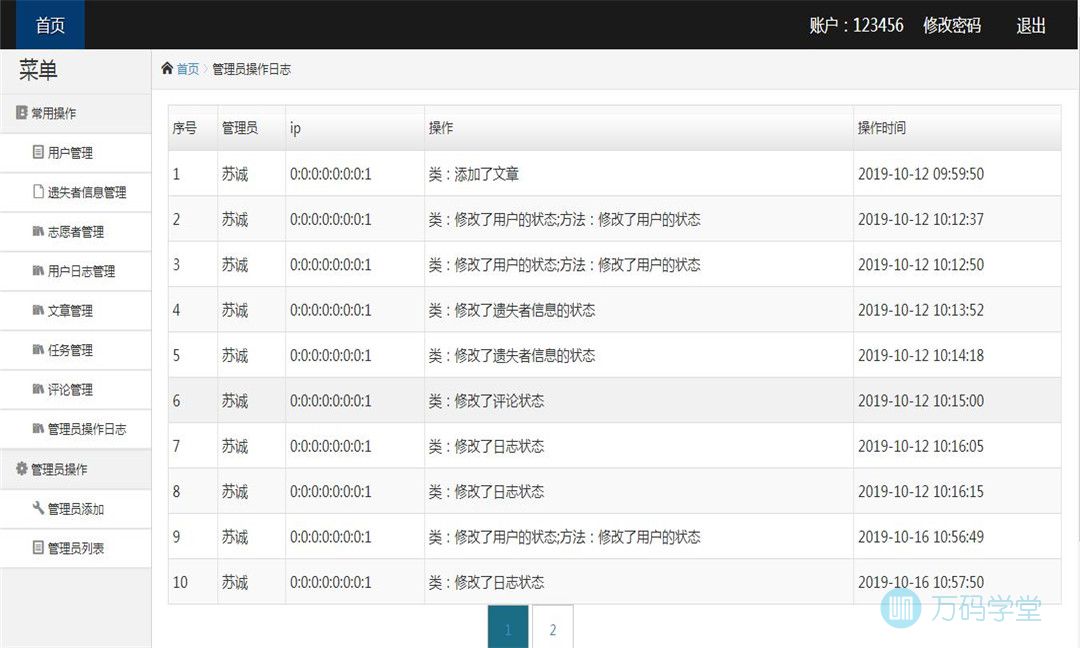This screenshot has width=1080, height=648.
Task: Go to page 2 of the log
Action: (553, 630)
